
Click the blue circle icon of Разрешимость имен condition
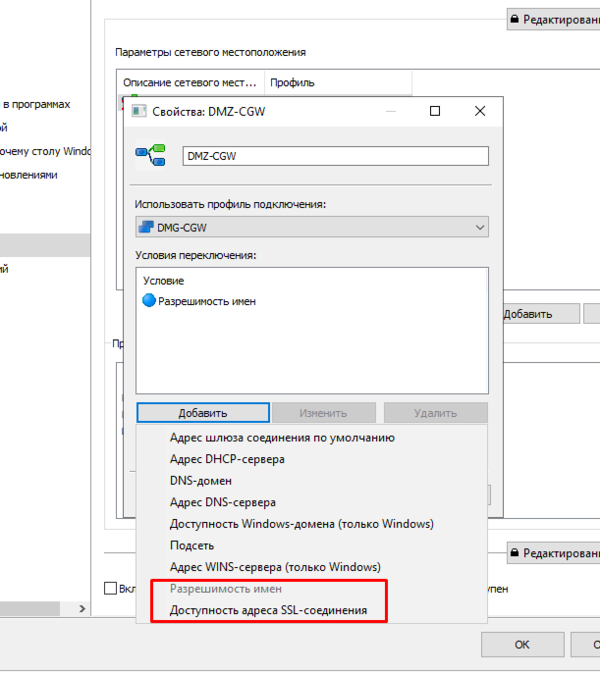(x=149, y=300)
